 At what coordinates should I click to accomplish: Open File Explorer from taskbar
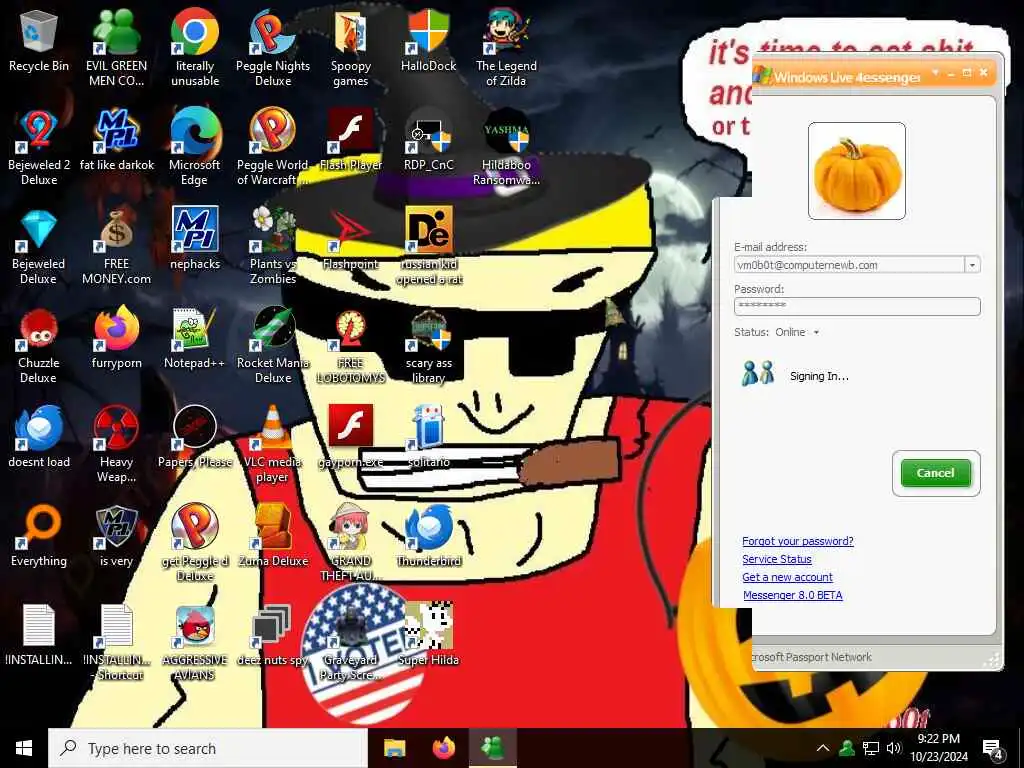click(x=394, y=748)
